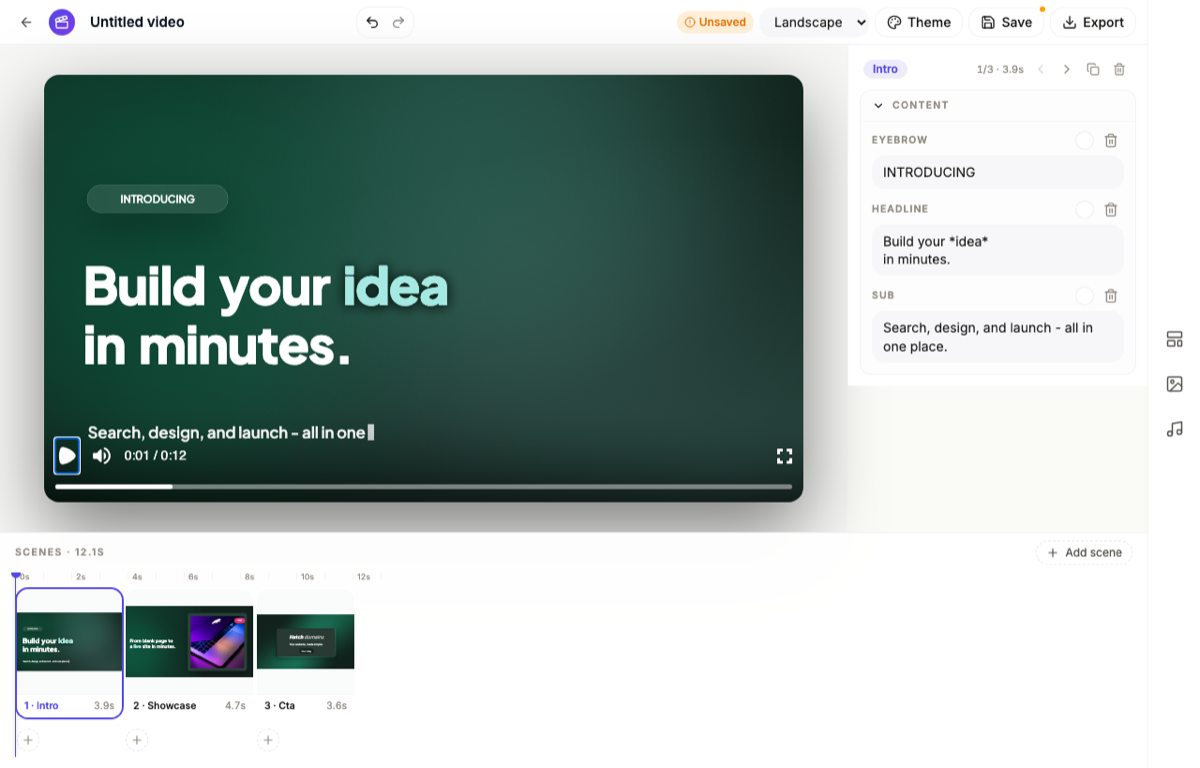
Task: Insert a scene below the Showcase thumbnail
Action: click(137, 740)
